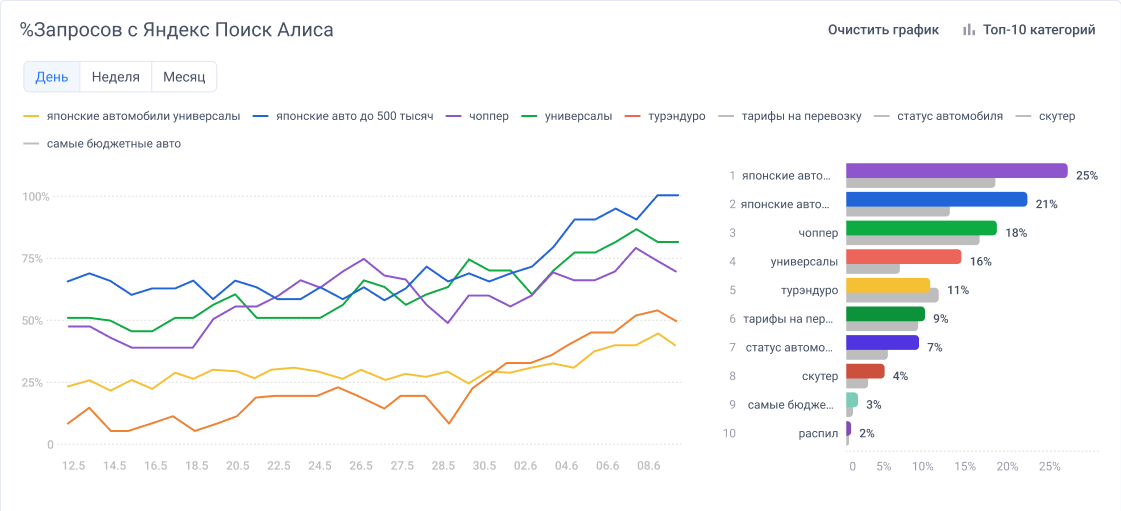Click the red скутер 4% bar
The height and width of the screenshot is (511, 1121).
coord(865,371)
